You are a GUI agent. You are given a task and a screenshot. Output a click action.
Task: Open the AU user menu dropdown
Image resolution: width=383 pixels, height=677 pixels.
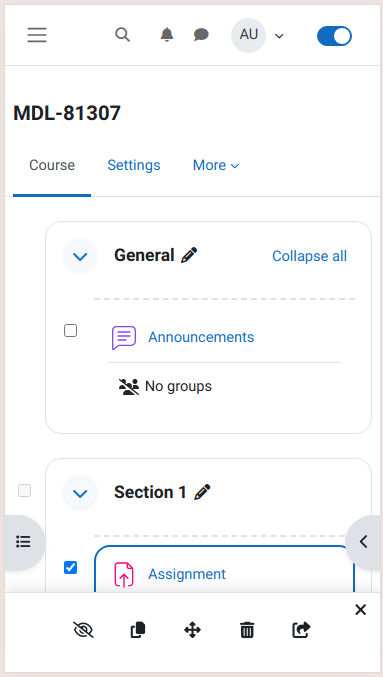click(257, 35)
